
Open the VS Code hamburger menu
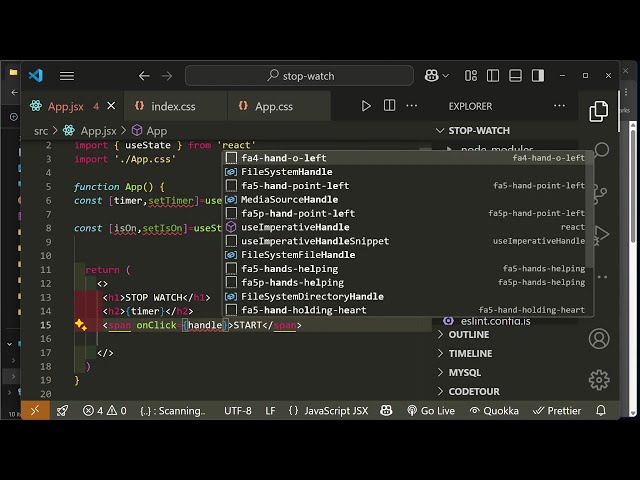pos(67,76)
